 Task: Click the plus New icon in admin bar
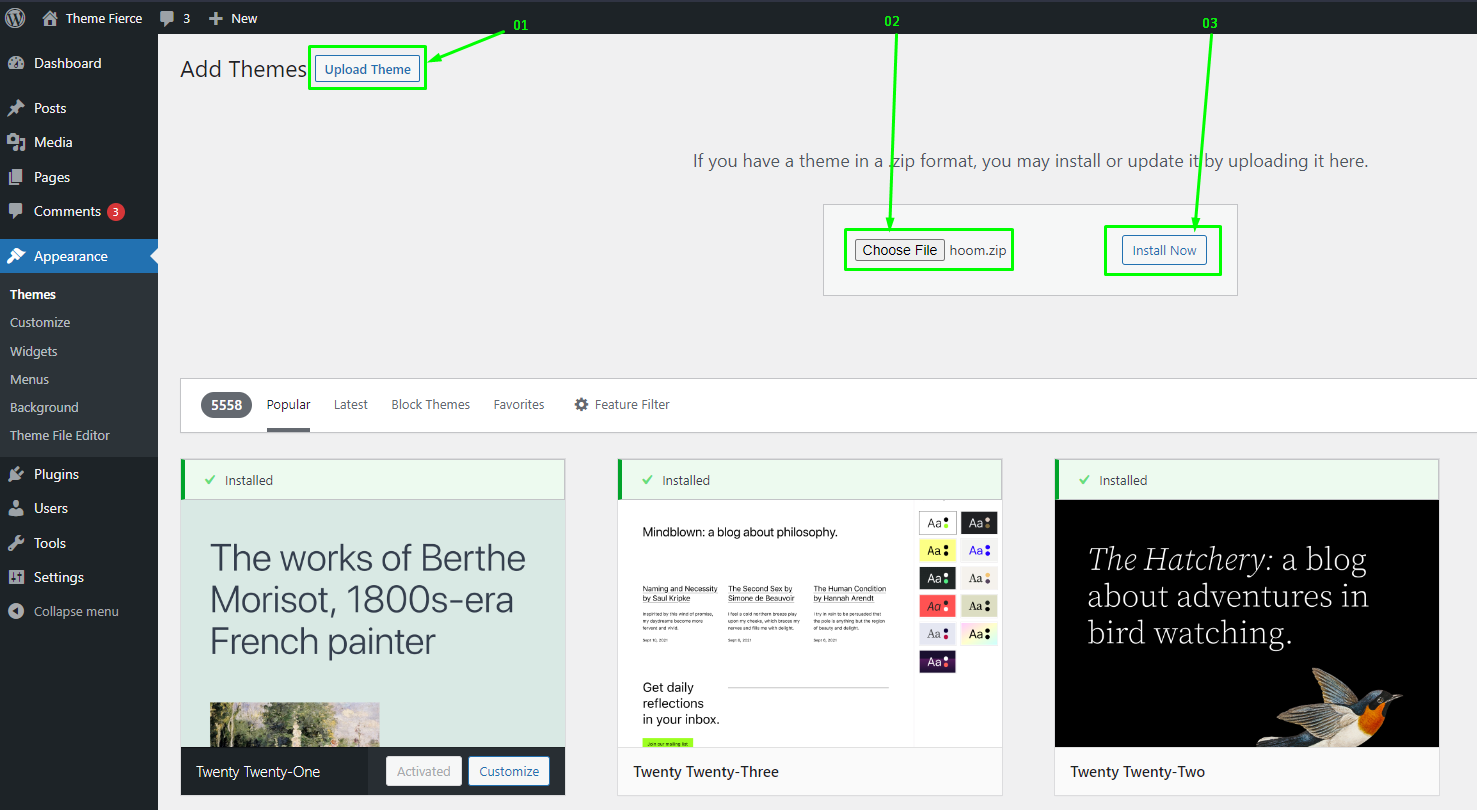[x=215, y=18]
